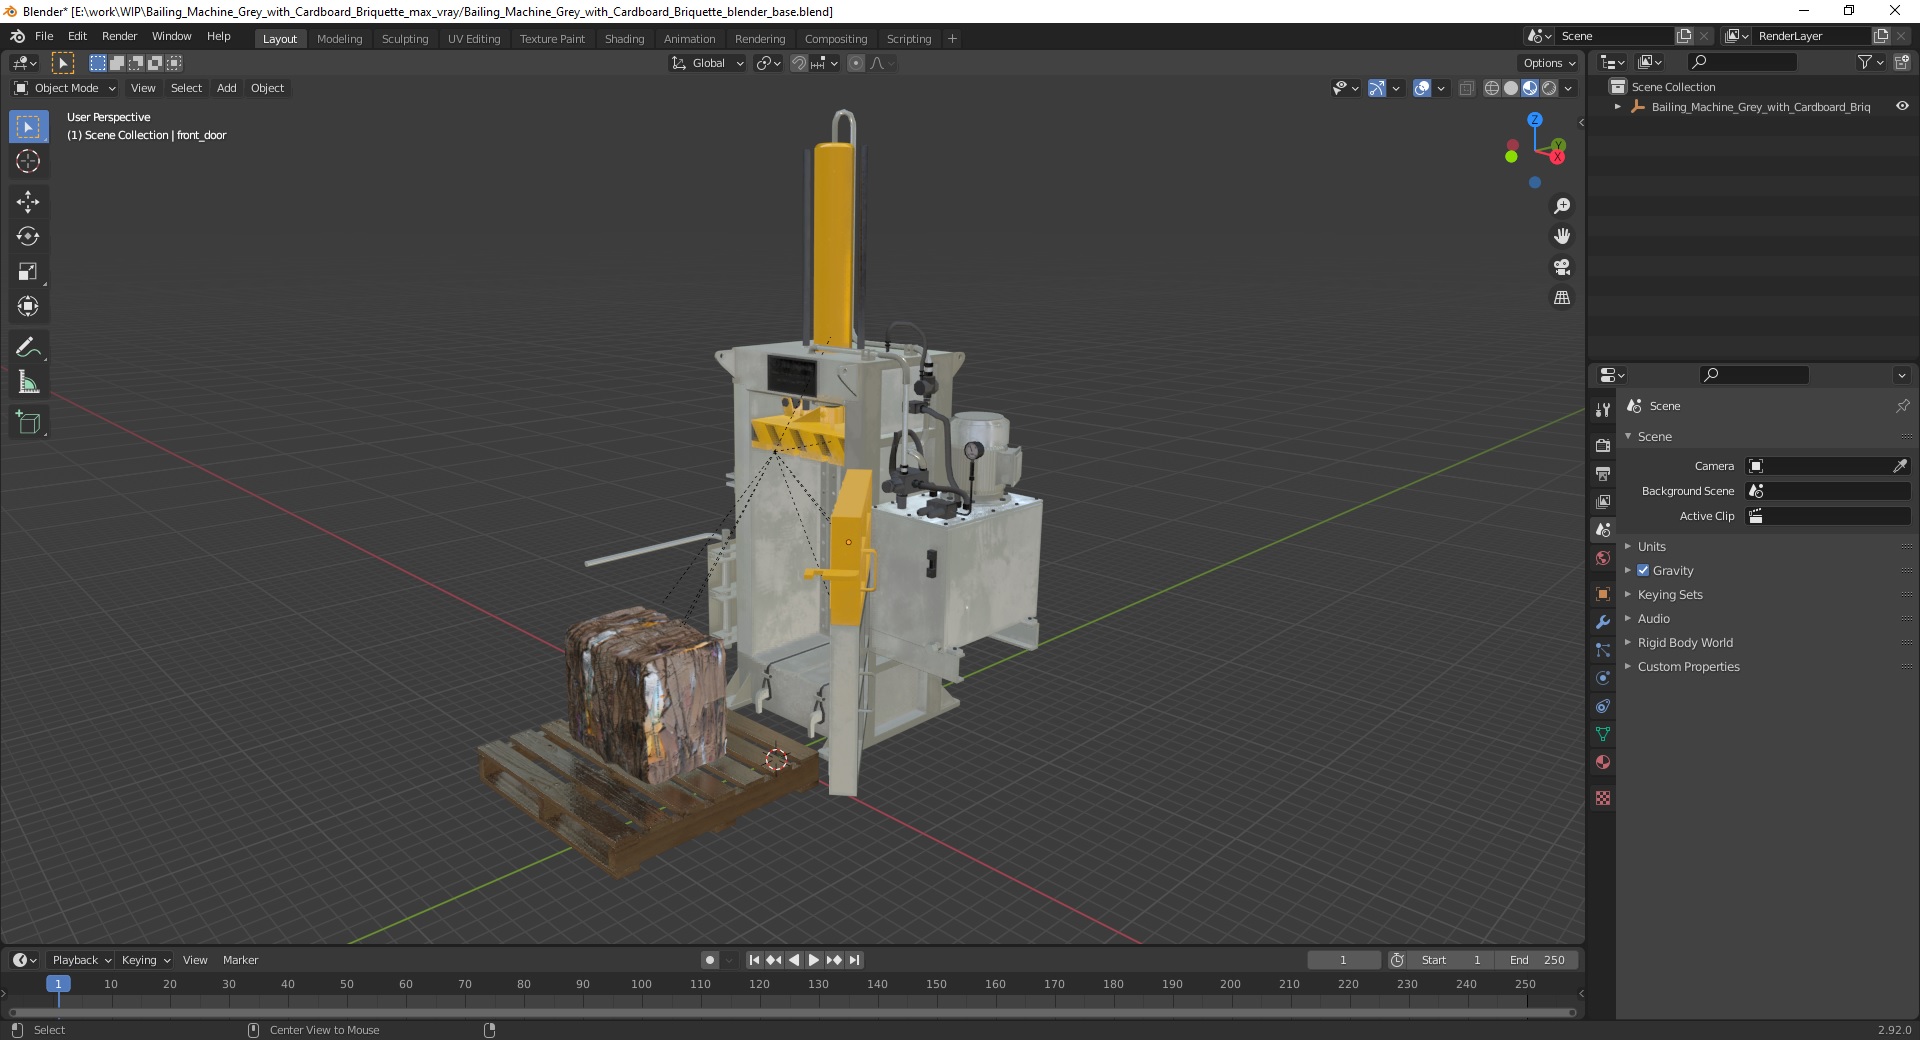
Task: Toggle the Gravity checkbox
Action: (x=1643, y=570)
